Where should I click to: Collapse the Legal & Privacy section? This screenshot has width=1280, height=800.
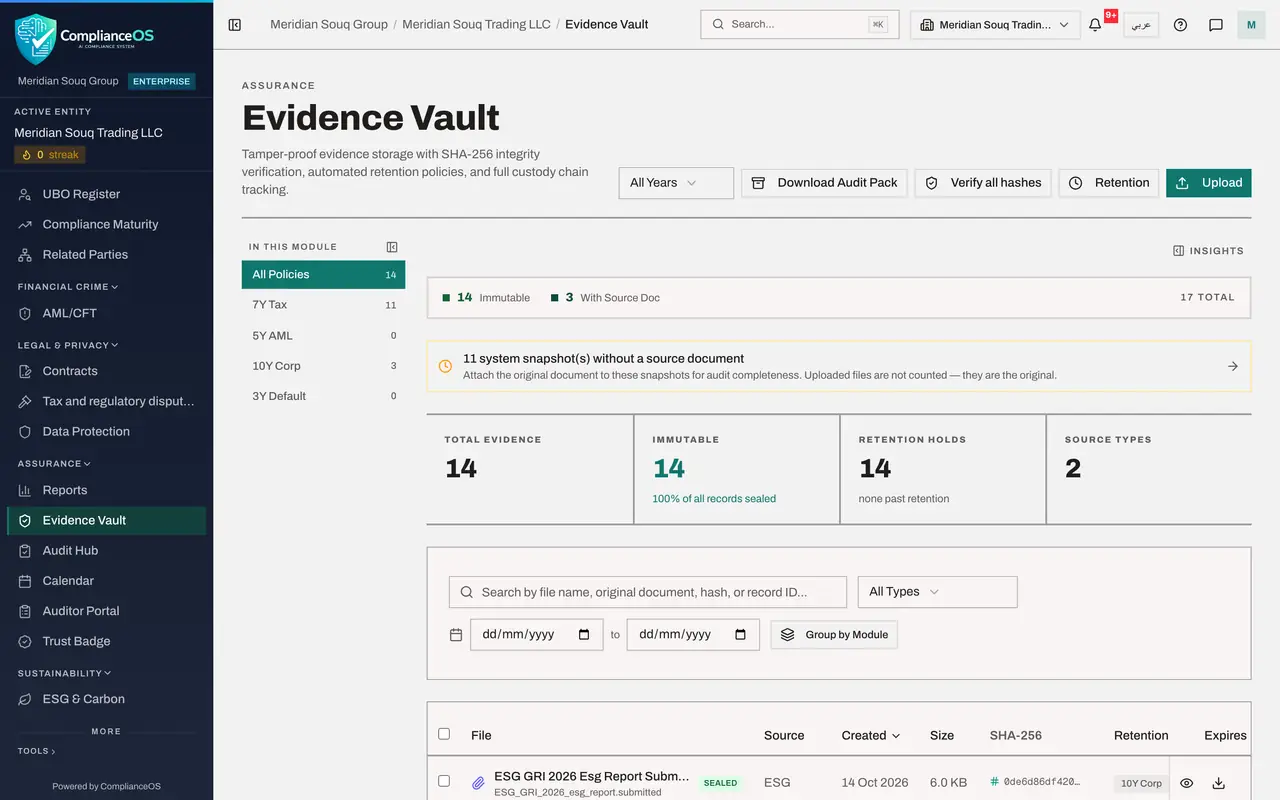[68, 345]
